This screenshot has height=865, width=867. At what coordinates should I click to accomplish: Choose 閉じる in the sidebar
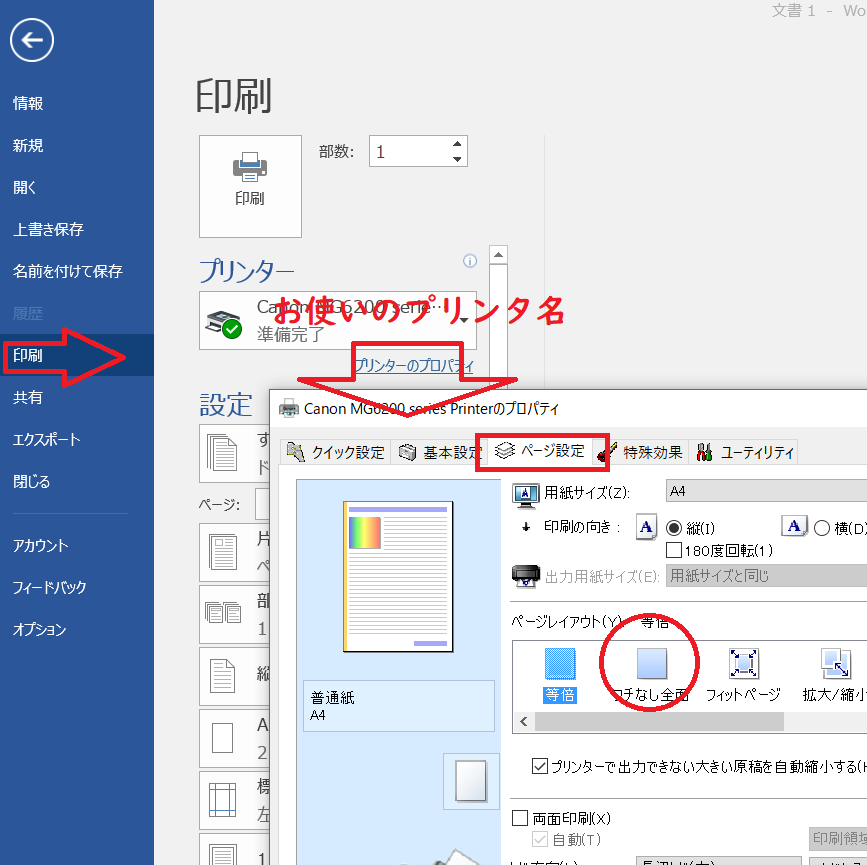click(32, 481)
